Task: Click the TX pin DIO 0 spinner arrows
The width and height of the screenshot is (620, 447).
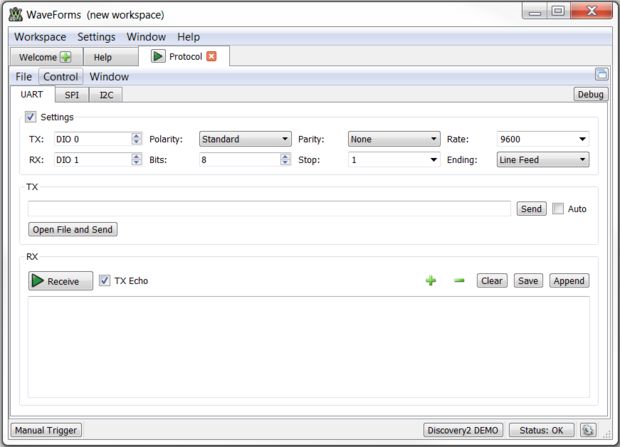Action: click(x=136, y=139)
